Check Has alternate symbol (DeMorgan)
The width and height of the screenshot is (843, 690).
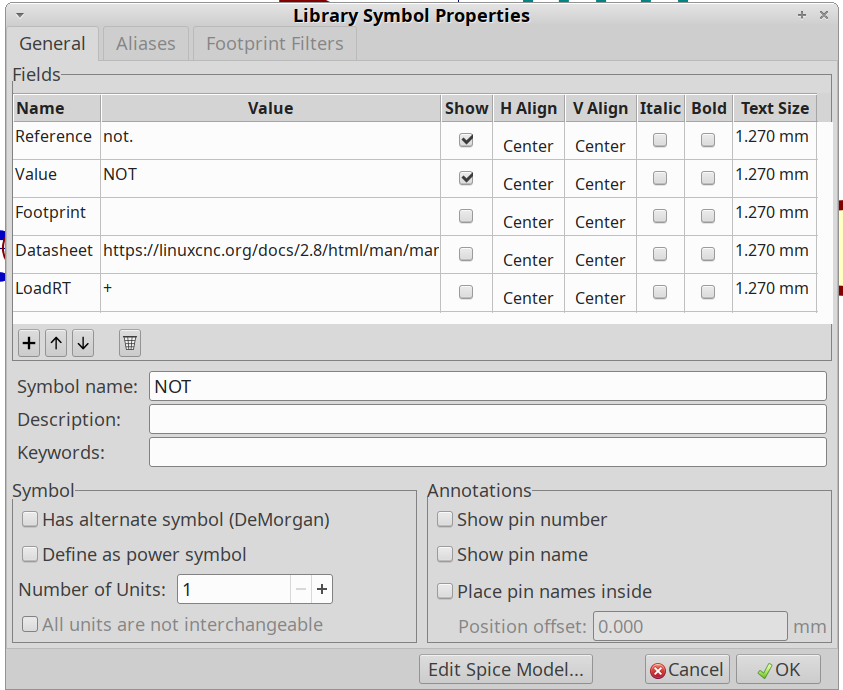point(30,519)
